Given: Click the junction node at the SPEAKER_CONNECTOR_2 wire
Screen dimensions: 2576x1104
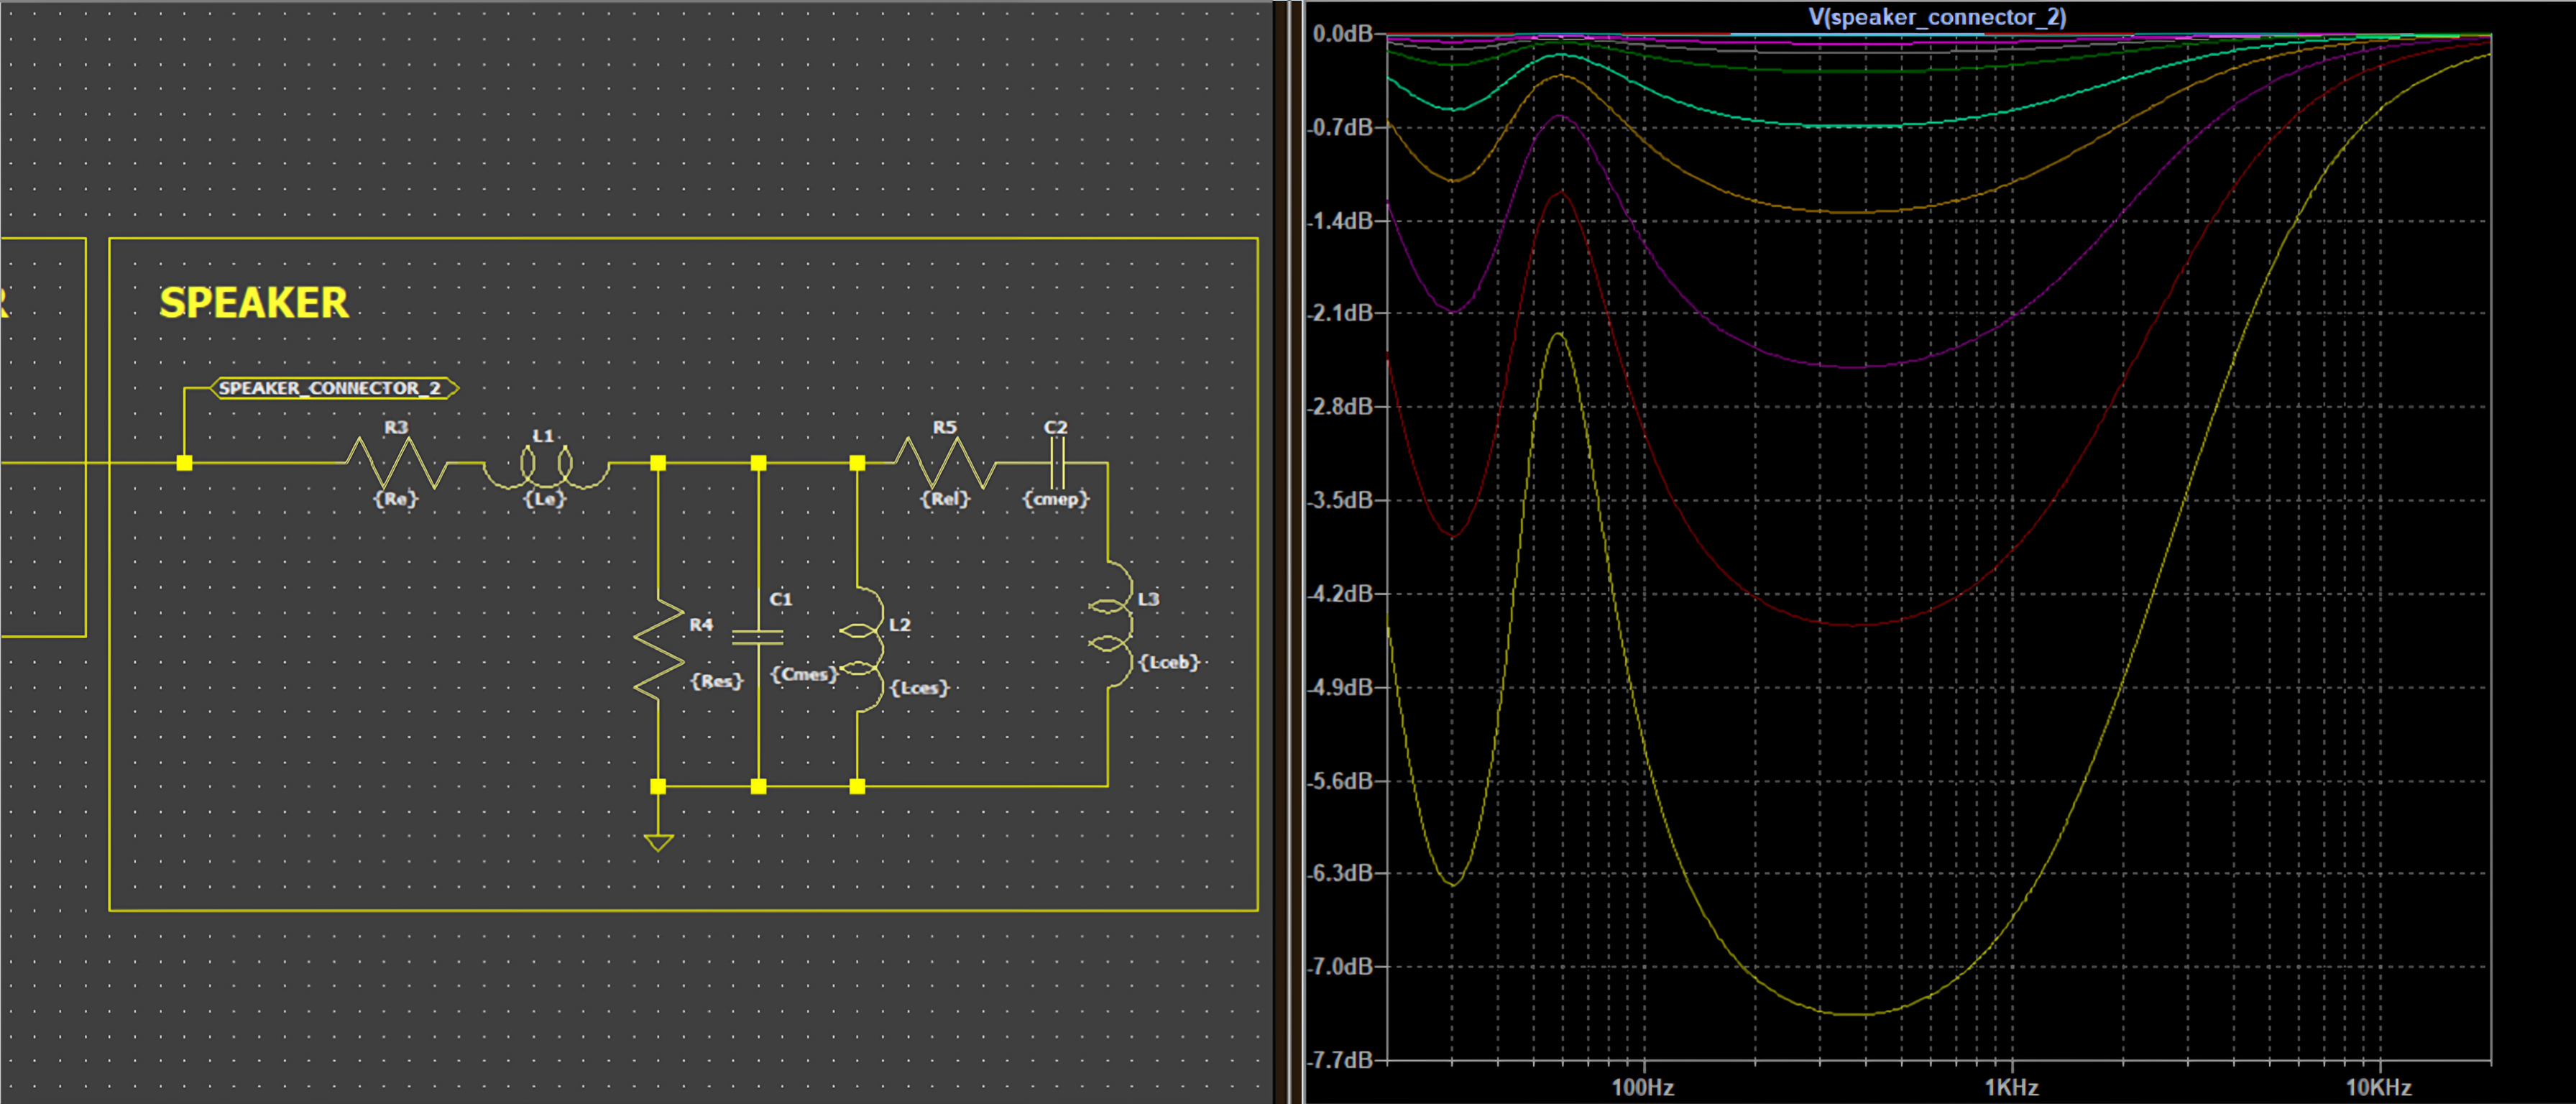Looking at the screenshot, I should (x=184, y=463).
